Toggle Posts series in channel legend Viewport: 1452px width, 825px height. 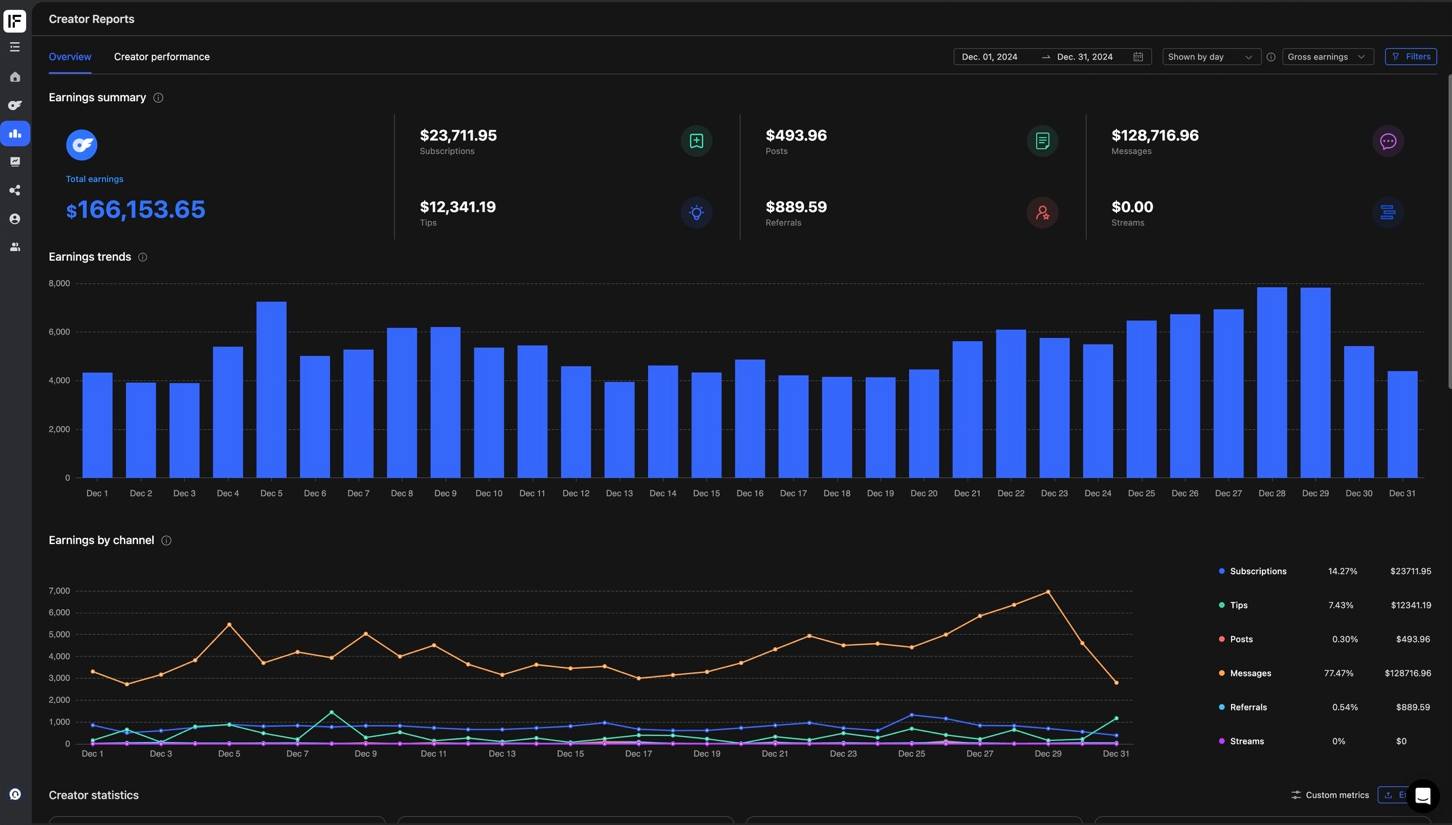1236,640
